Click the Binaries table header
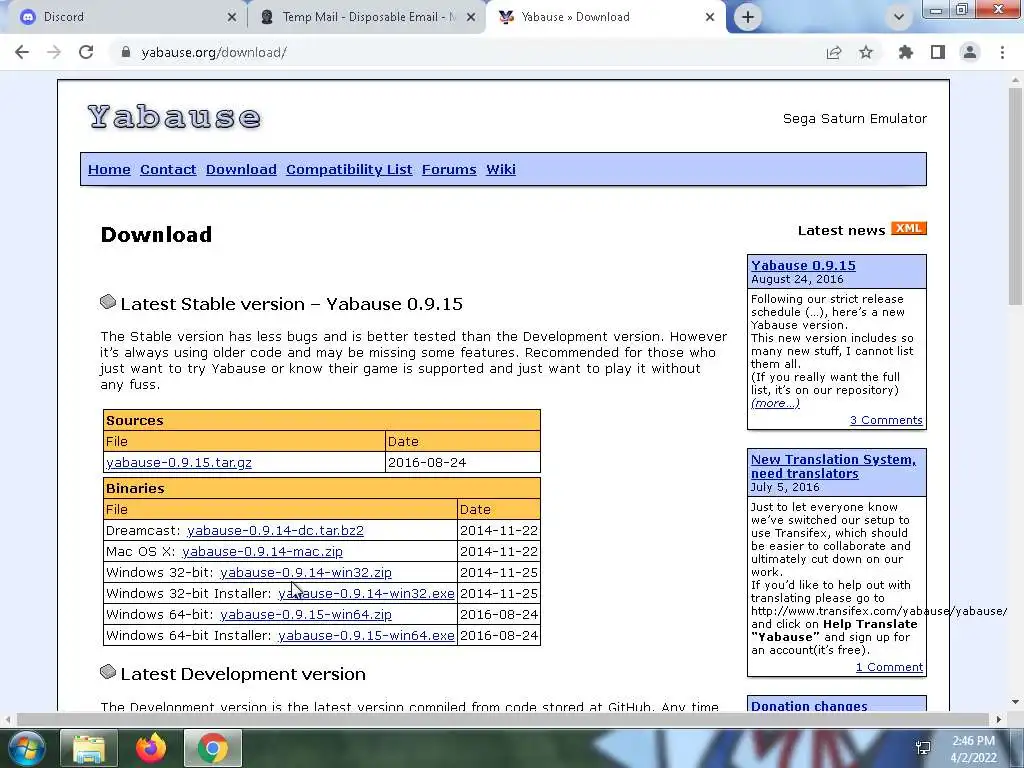 point(322,488)
